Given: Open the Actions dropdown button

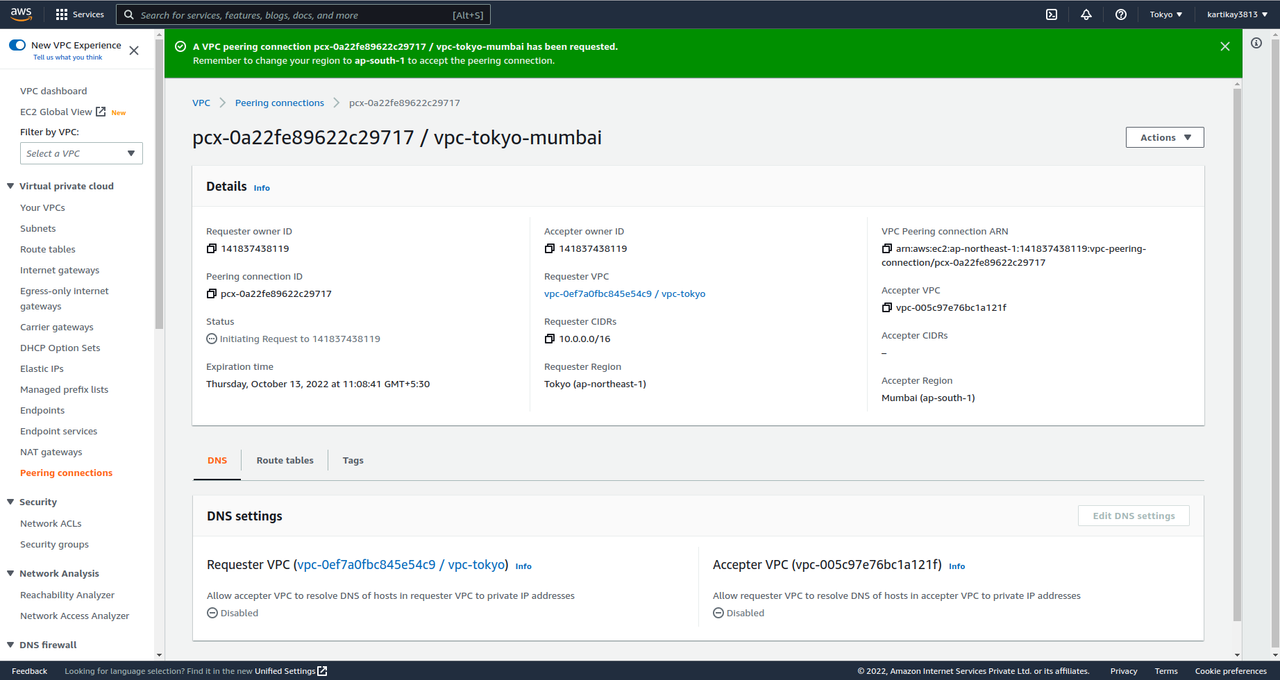Looking at the screenshot, I should [1165, 138].
